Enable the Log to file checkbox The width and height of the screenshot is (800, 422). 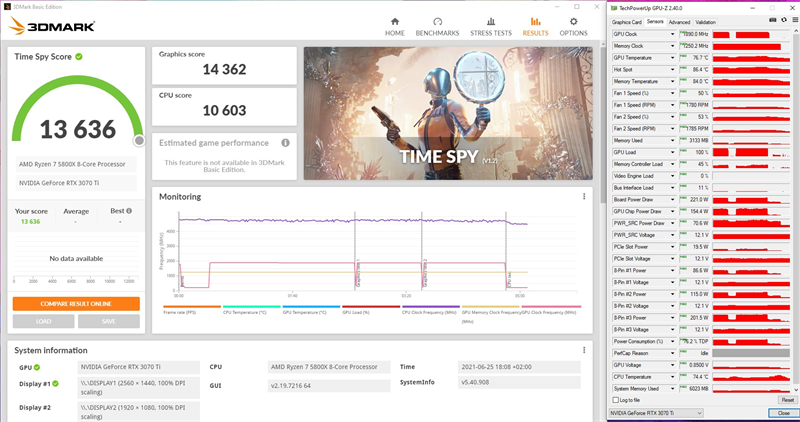pyautogui.click(x=616, y=399)
